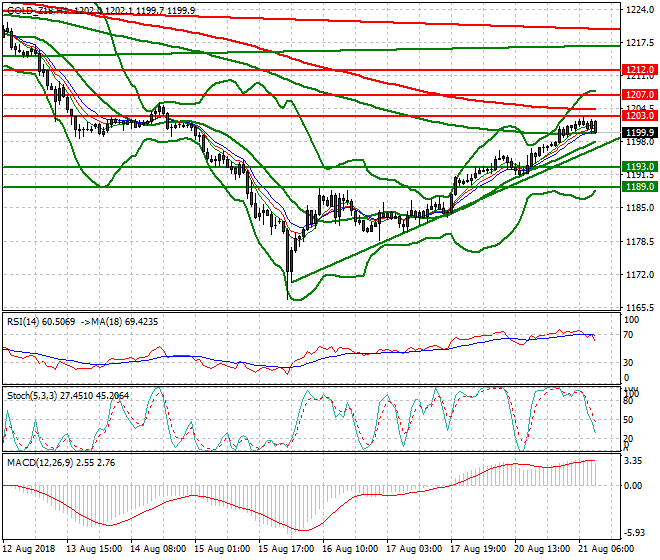Viewport: 660px width, 560px height.
Task: Click the 1199.9 current price label
Action: click(x=639, y=133)
